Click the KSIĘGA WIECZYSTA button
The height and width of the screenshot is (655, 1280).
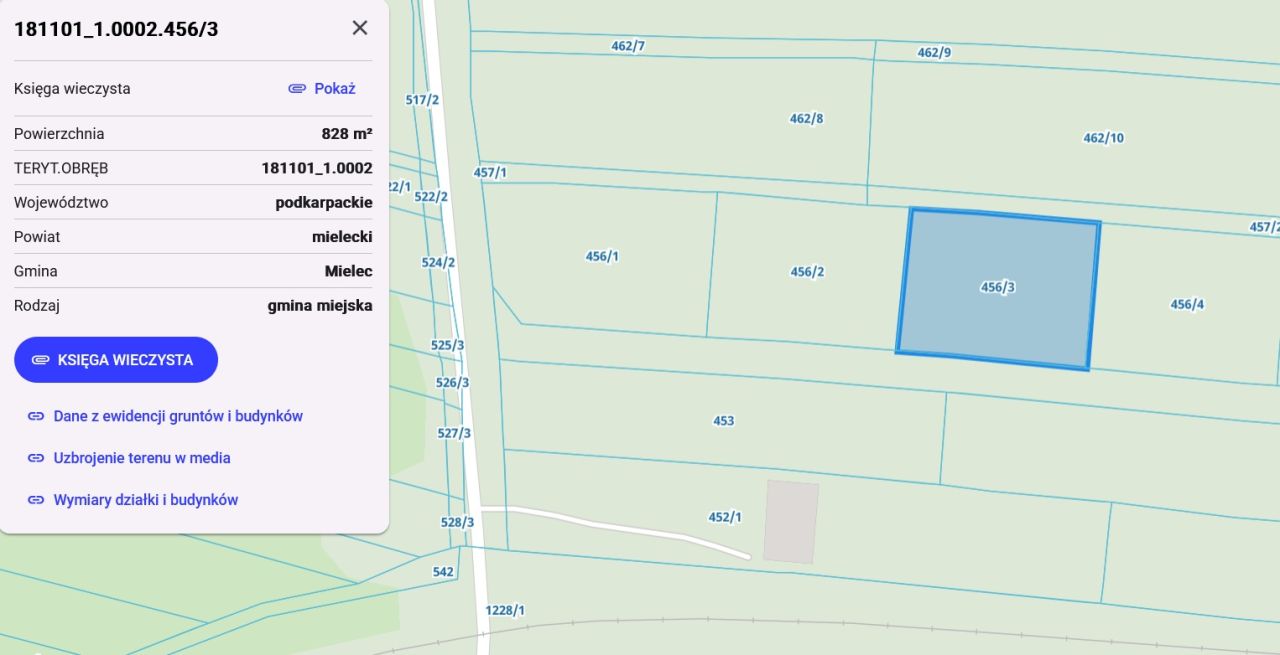click(116, 360)
